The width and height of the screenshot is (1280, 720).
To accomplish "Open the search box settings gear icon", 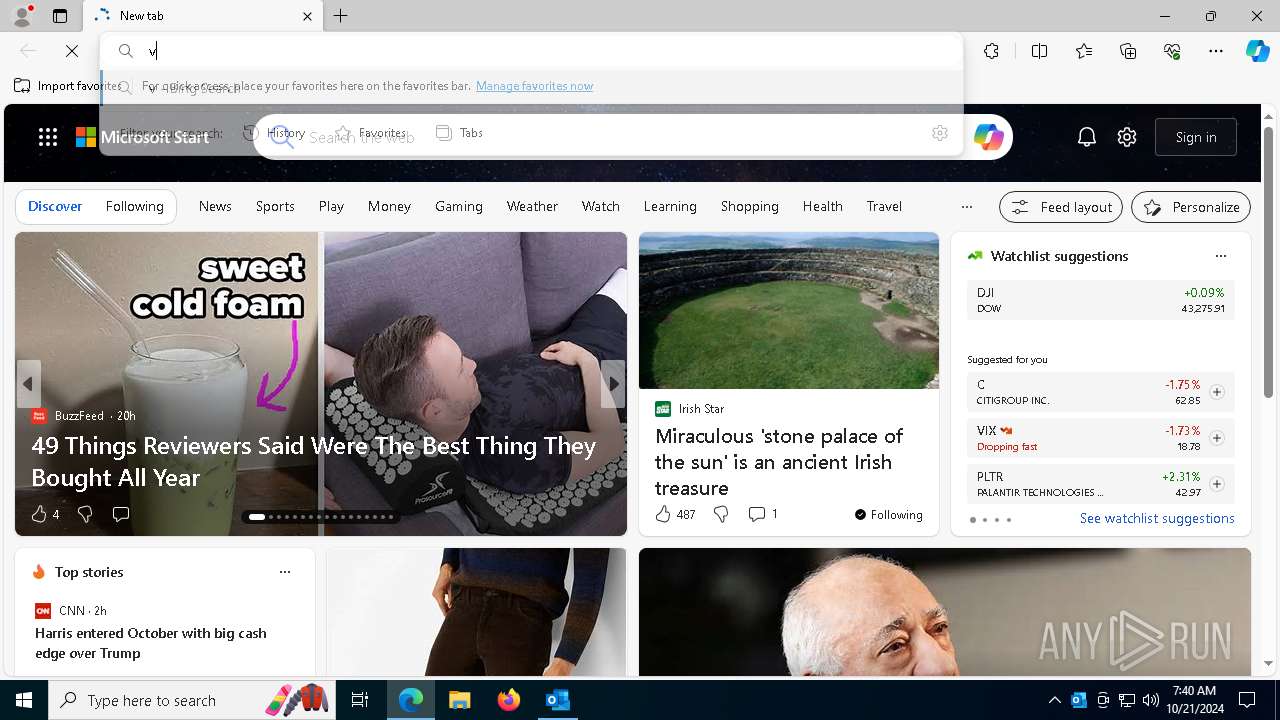I will pyautogui.click(x=939, y=133).
